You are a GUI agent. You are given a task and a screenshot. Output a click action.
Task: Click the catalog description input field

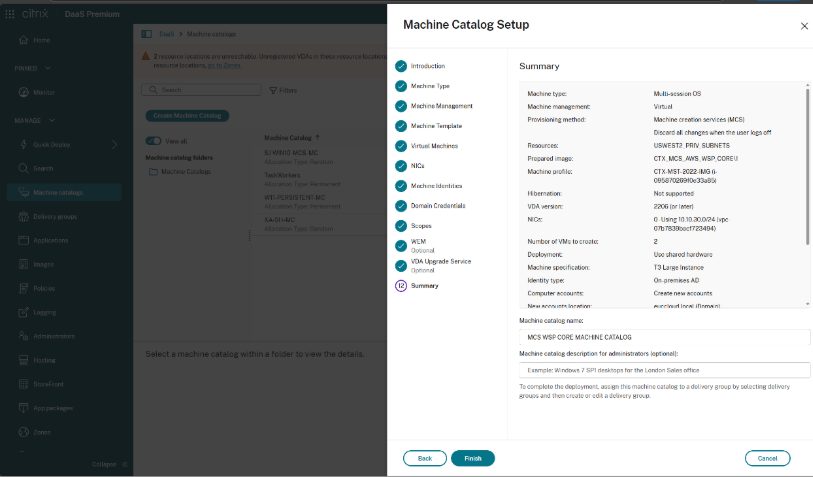point(664,370)
